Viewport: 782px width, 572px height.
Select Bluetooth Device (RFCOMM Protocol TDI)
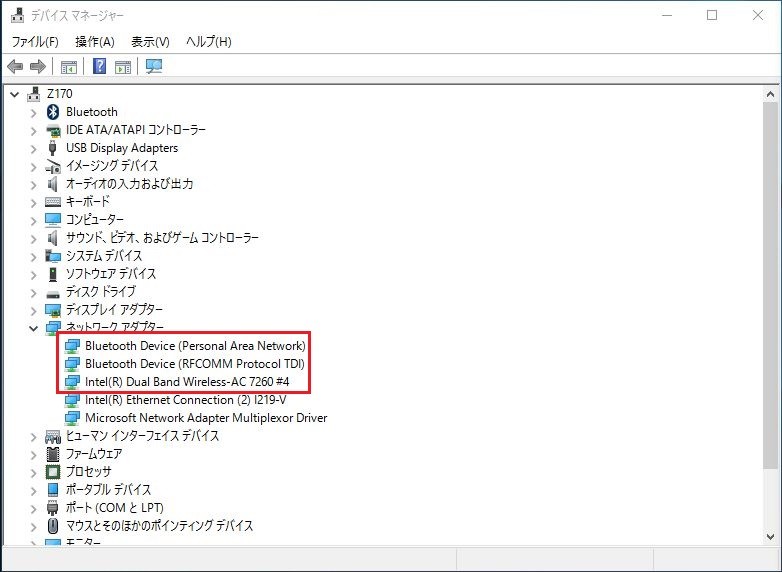pyautogui.click(x=195, y=364)
